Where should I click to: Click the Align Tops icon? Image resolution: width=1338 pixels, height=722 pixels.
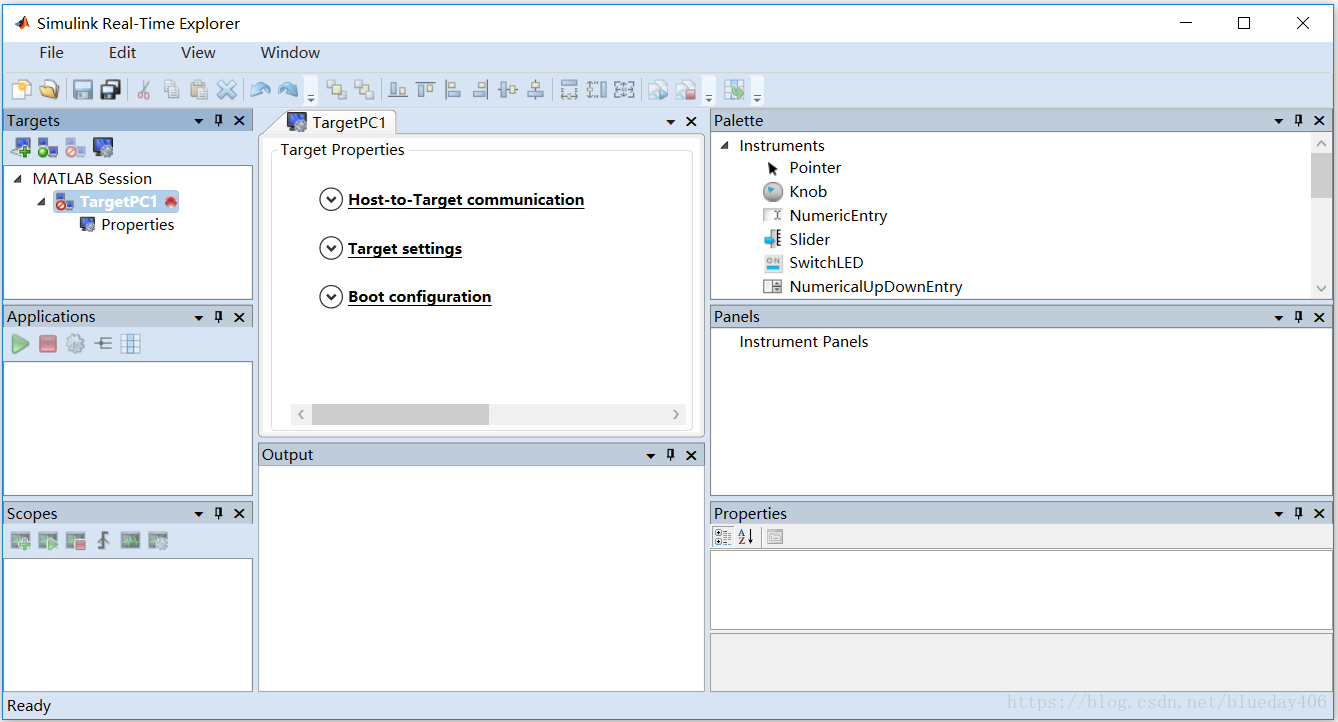tap(426, 90)
